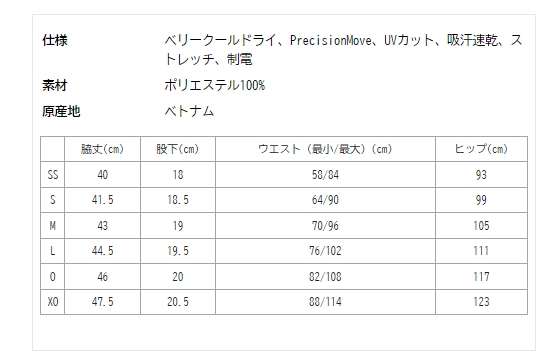Select the O size row label
The image size is (538, 364).
(x=52, y=277)
